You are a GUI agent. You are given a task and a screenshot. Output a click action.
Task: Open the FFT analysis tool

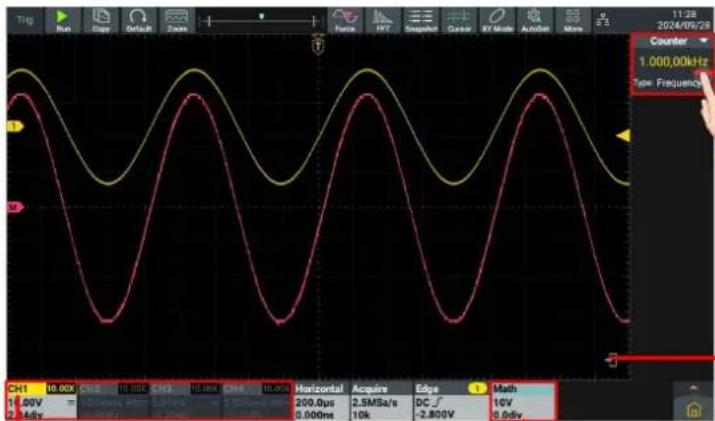(383, 21)
